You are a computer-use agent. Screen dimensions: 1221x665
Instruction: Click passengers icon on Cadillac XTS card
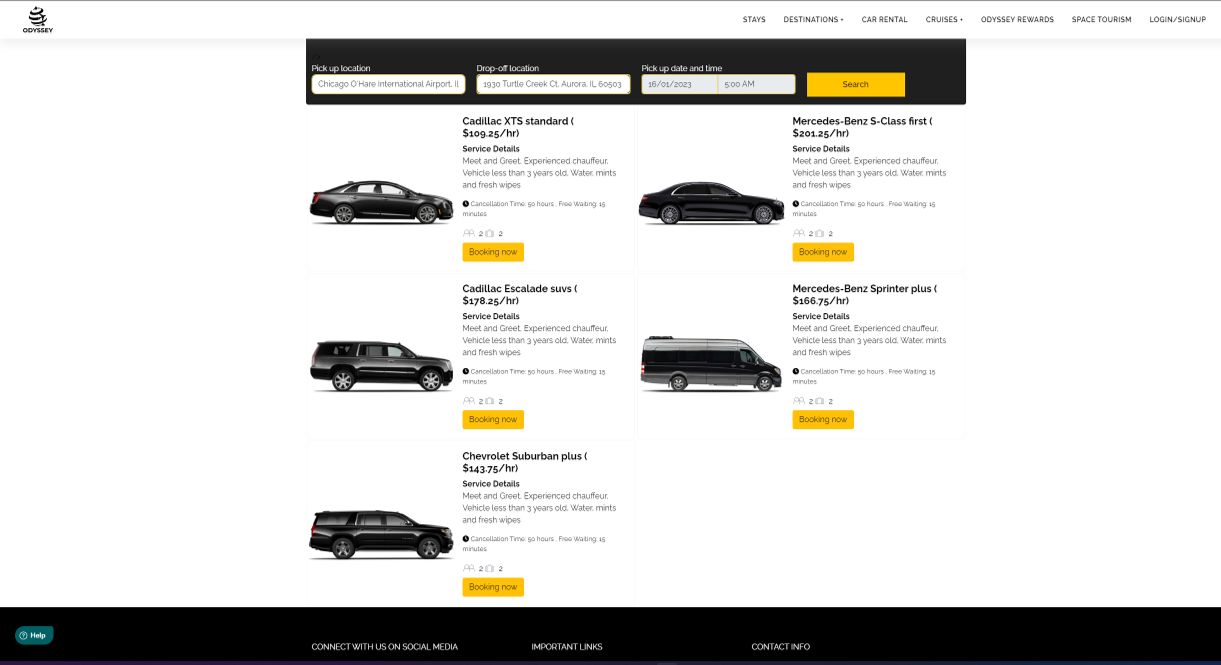(x=469, y=233)
